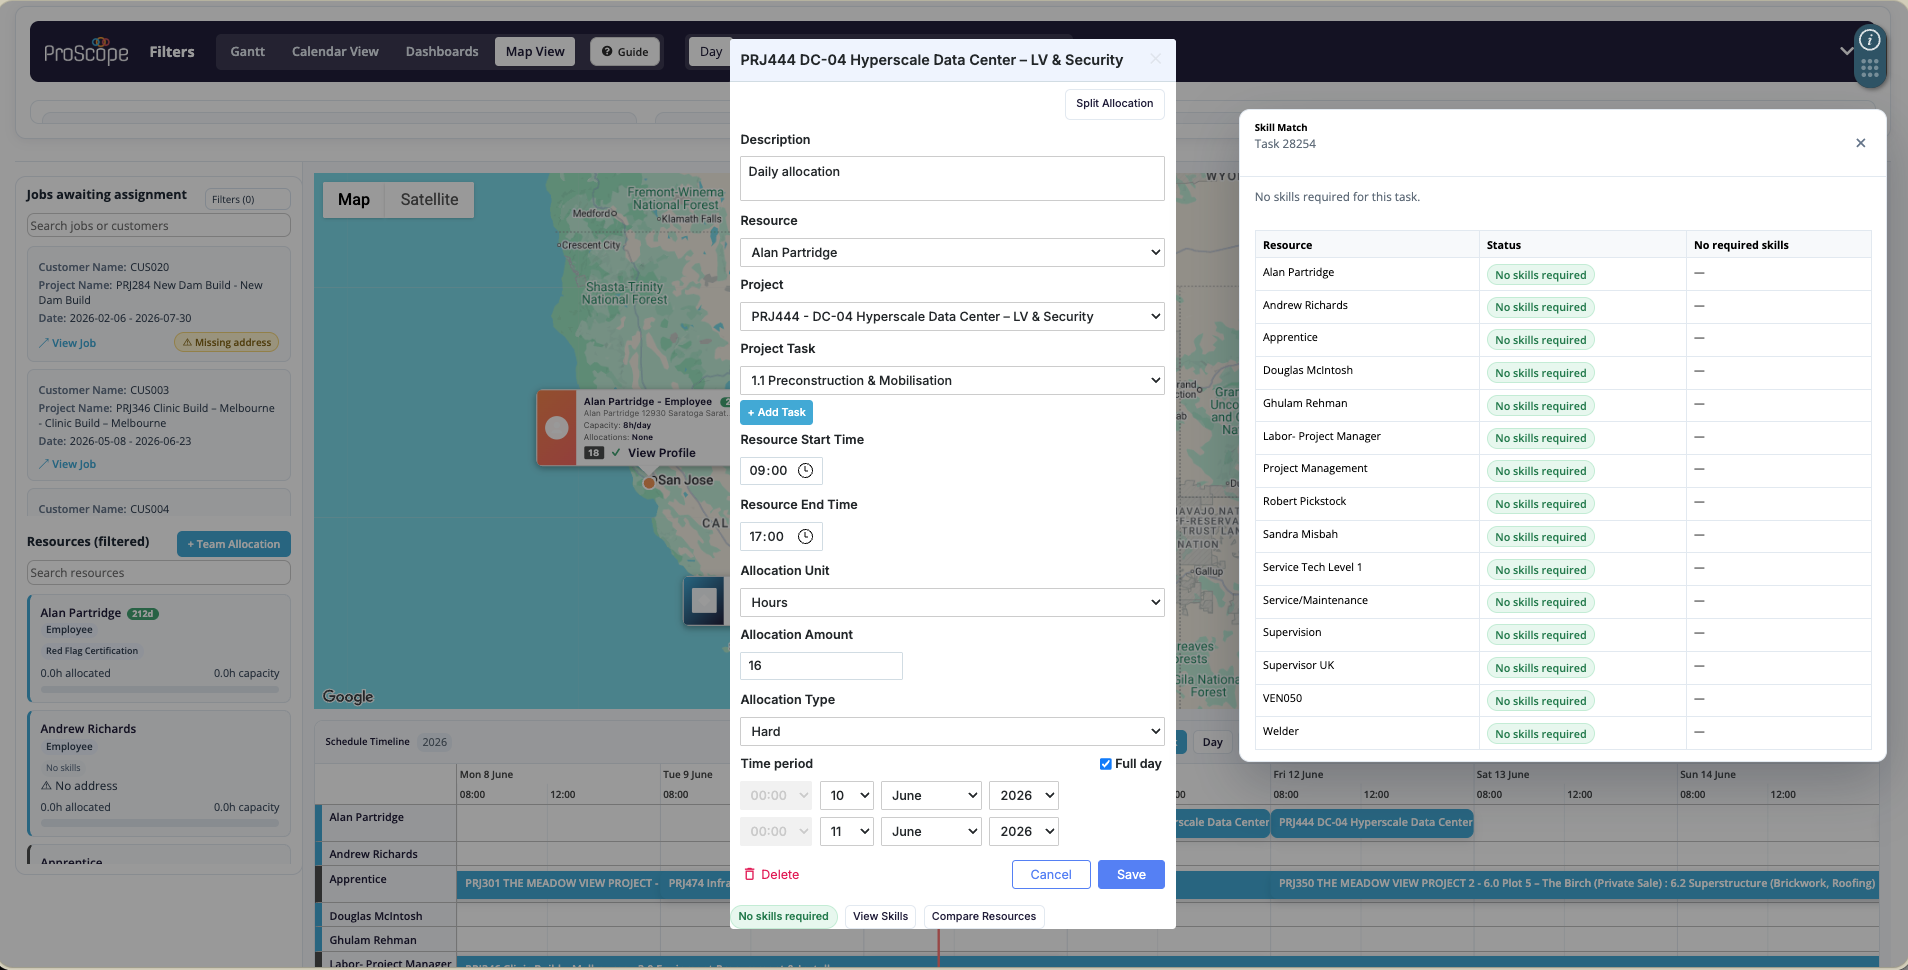Click the PRJ301 Meadow View Project timeline bar
1908x970 pixels.
pyautogui.click(x=560, y=884)
